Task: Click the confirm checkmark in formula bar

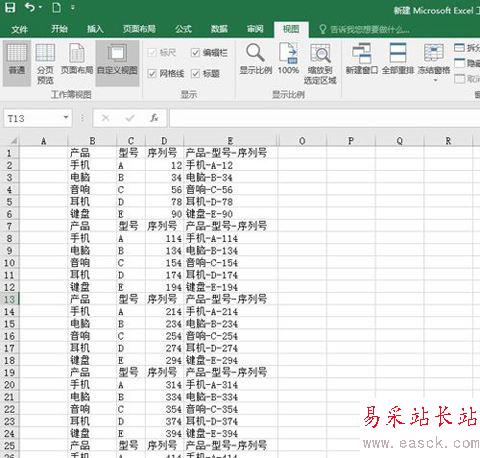Action: click(130, 118)
